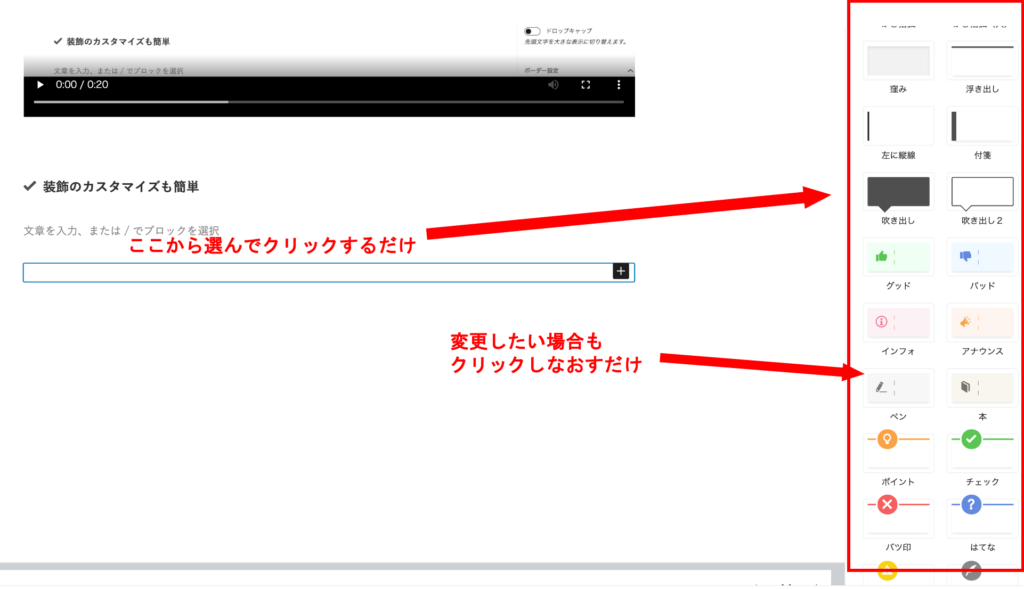This screenshot has width=1024, height=589.
Task: Collapse the ボーダー設定 panel
Action: (x=630, y=71)
